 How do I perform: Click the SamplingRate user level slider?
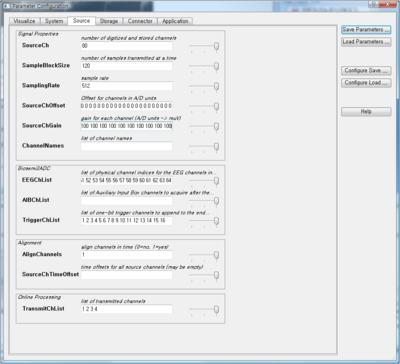click(x=204, y=87)
